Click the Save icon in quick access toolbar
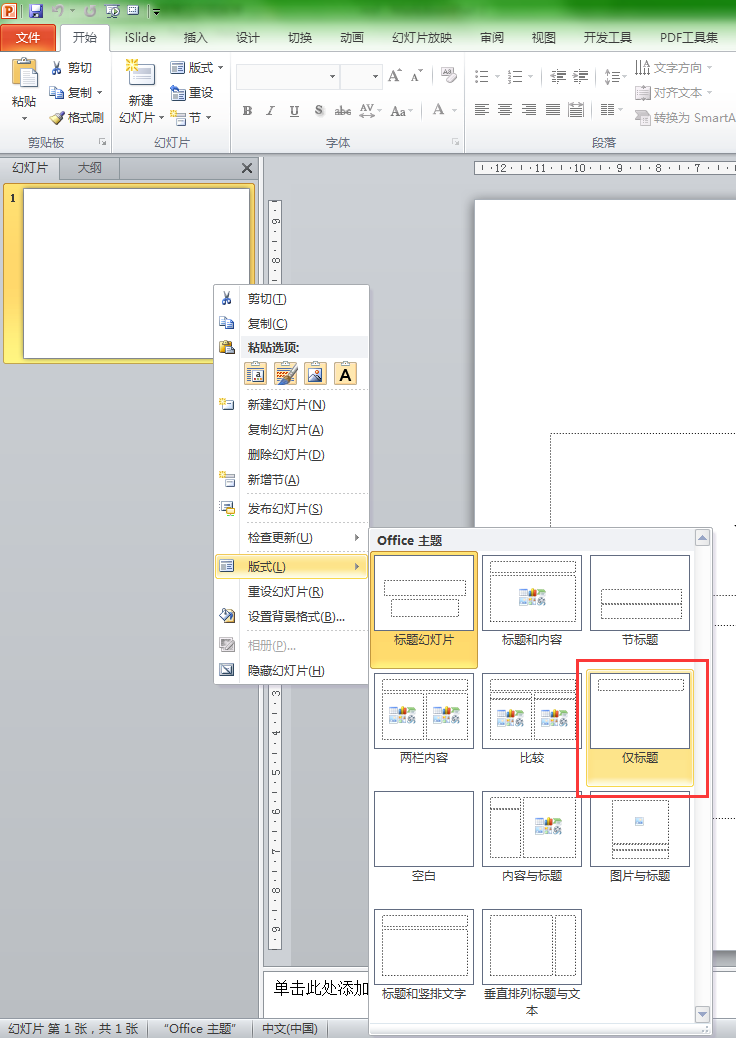The height and width of the screenshot is (1038, 736). point(36,11)
